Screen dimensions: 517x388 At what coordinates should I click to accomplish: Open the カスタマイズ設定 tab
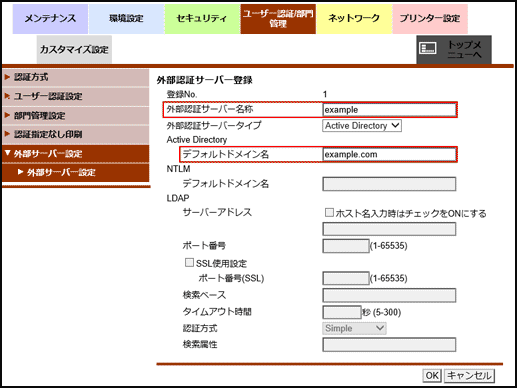(74, 50)
